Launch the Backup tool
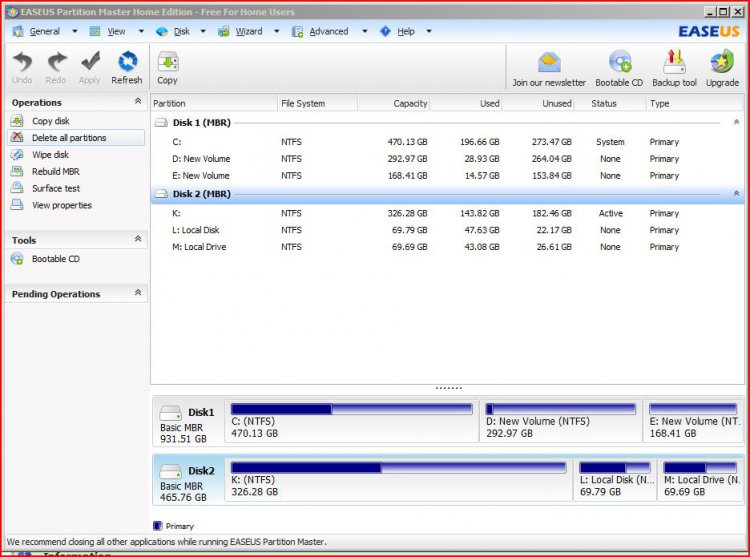The width and height of the screenshot is (750, 557). (674, 68)
